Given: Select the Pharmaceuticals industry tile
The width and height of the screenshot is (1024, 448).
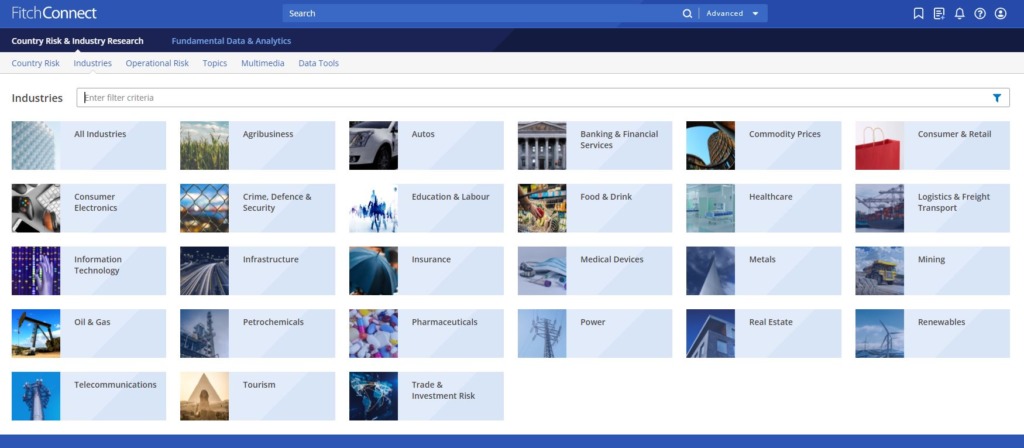Looking at the screenshot, I should pos(426,334).
